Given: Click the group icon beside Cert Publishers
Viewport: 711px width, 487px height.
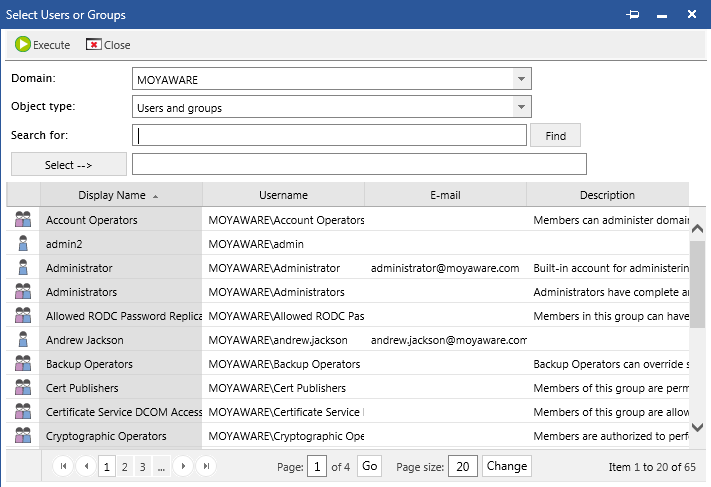Looking at the screenshot, I should click(x=23, y=388).
